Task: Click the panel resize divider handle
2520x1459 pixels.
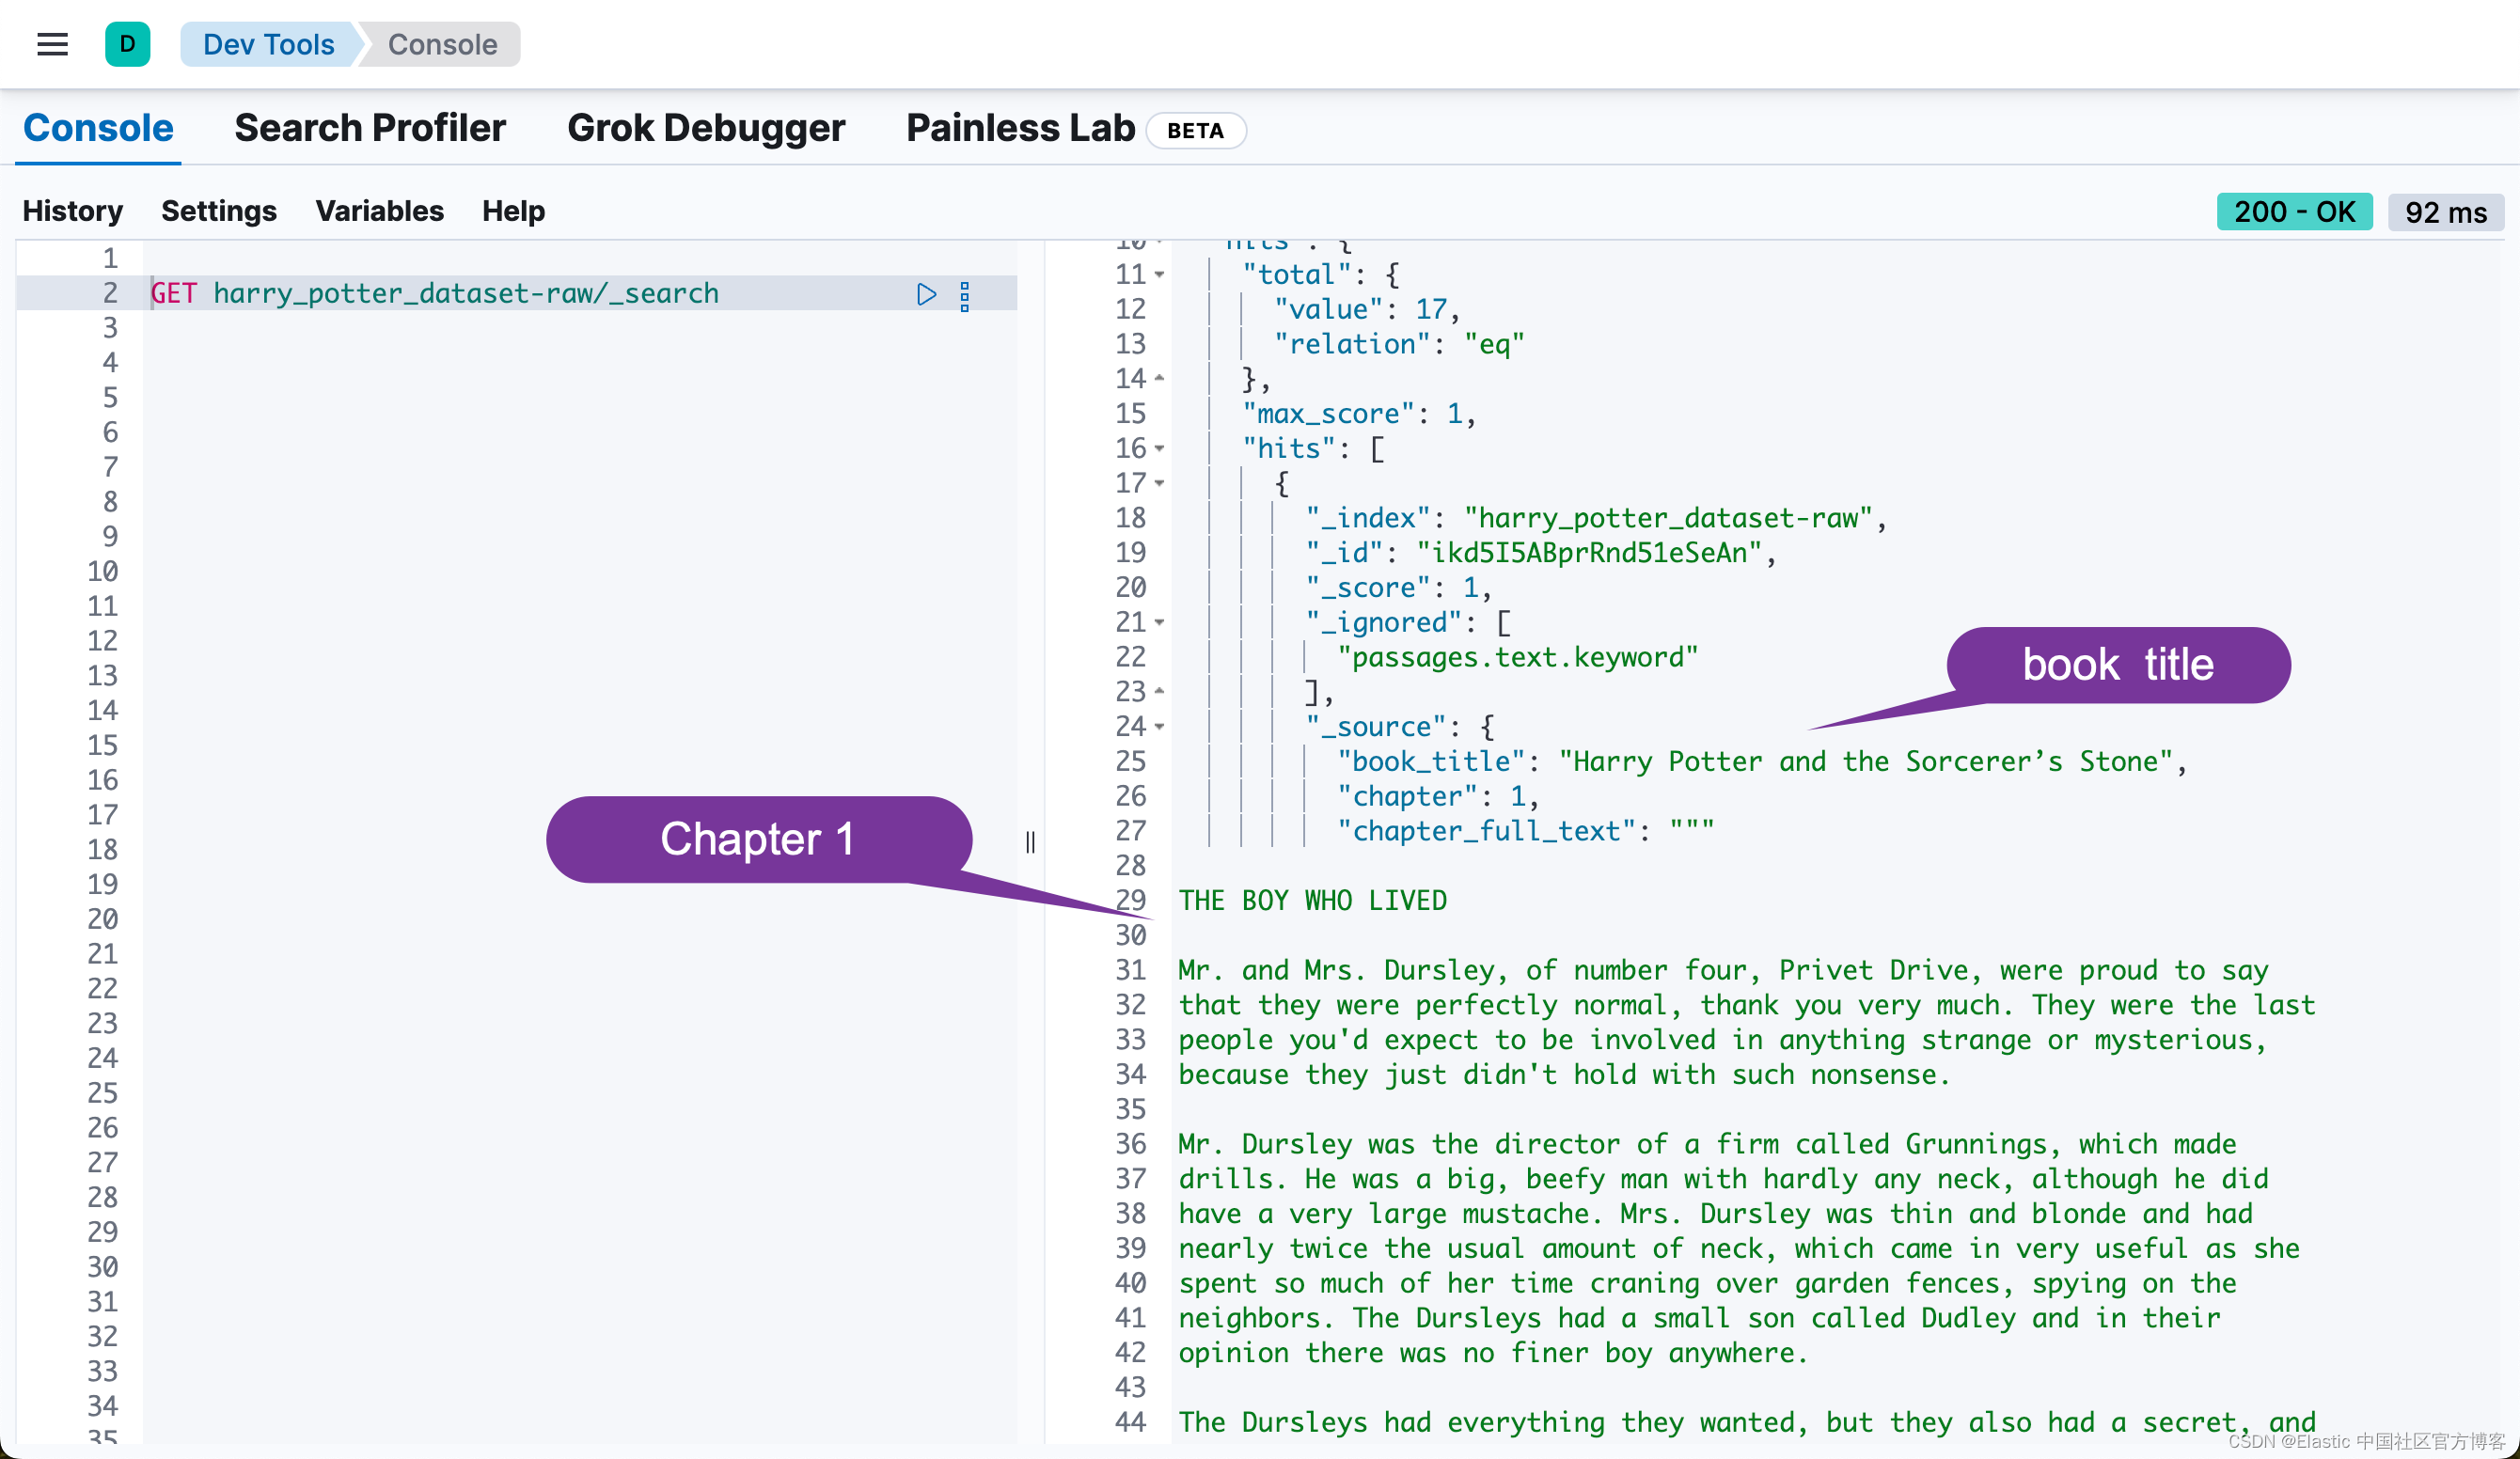Action: click(1030, 842)
